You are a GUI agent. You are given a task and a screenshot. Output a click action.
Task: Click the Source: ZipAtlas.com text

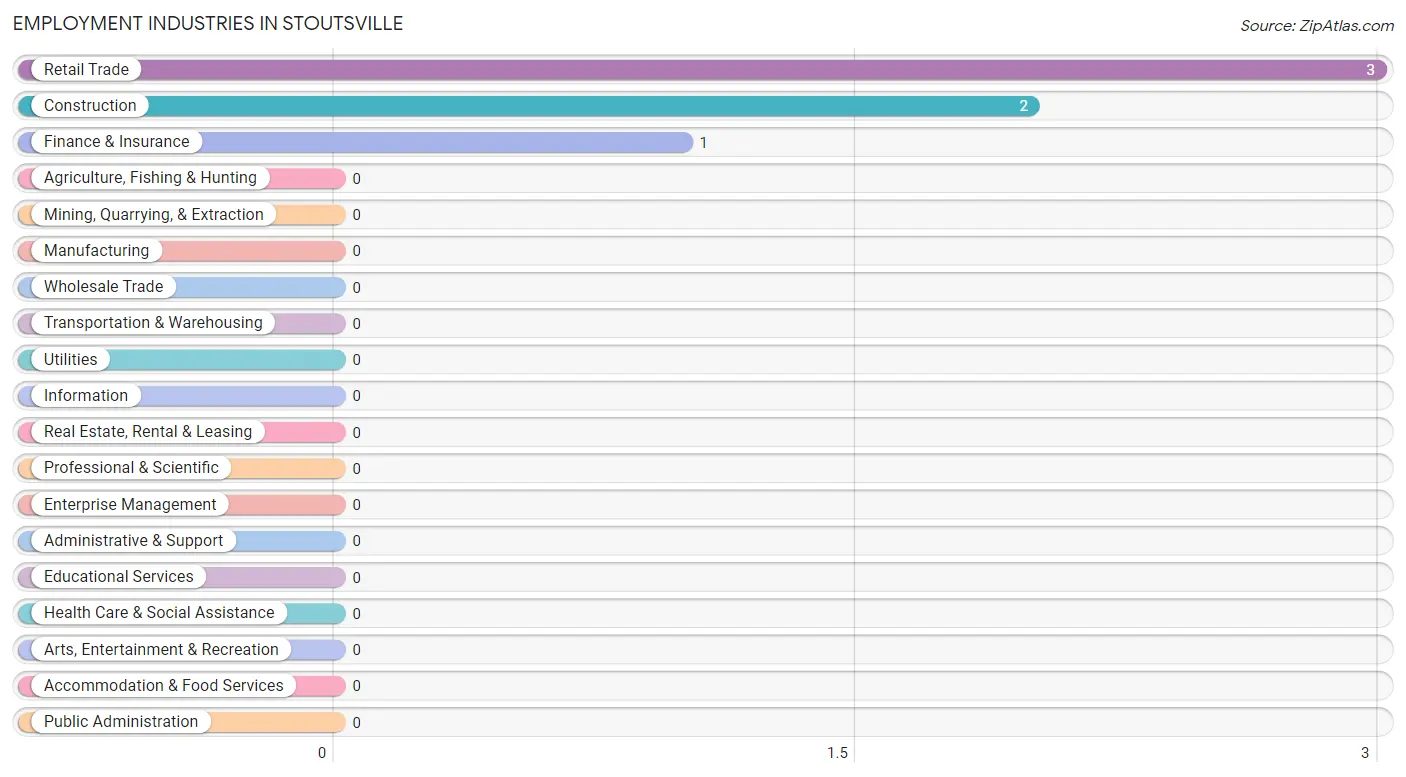coord(1317,26)
